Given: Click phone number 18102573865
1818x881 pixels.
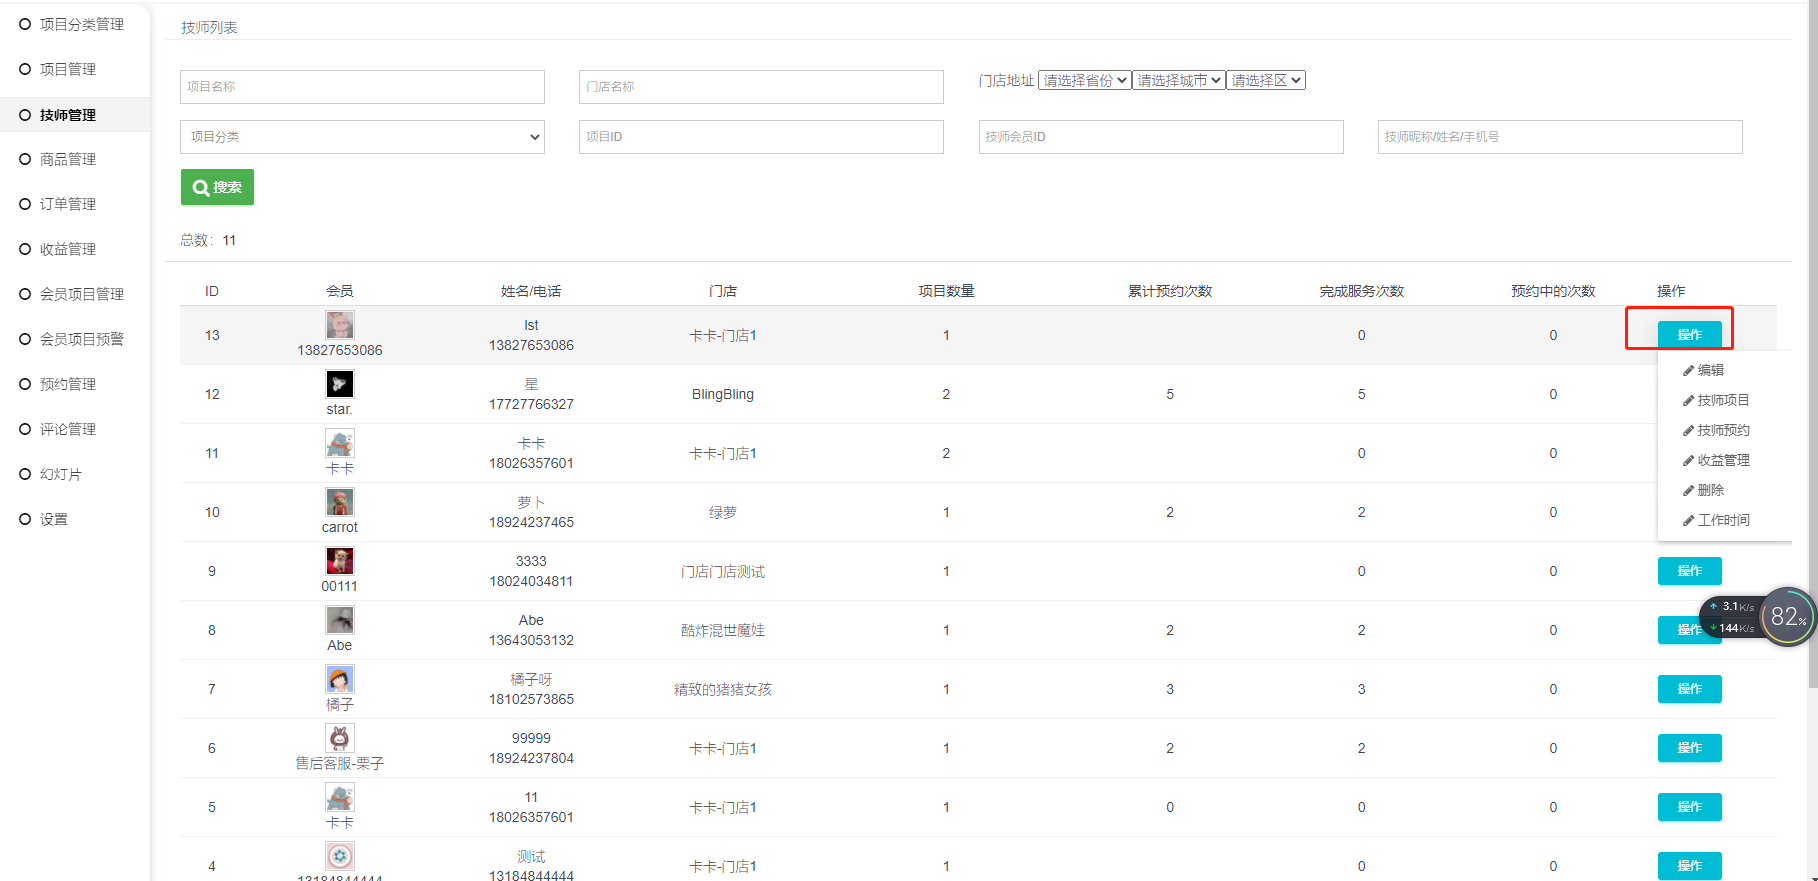Looking at the screenshot, I should [x=531, y=699].
